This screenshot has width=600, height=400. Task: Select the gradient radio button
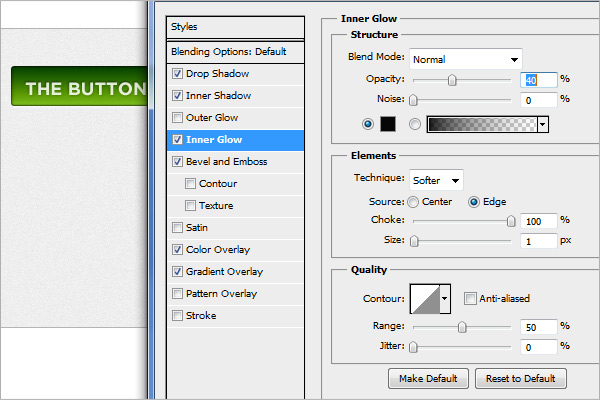(x=415, y=124)
